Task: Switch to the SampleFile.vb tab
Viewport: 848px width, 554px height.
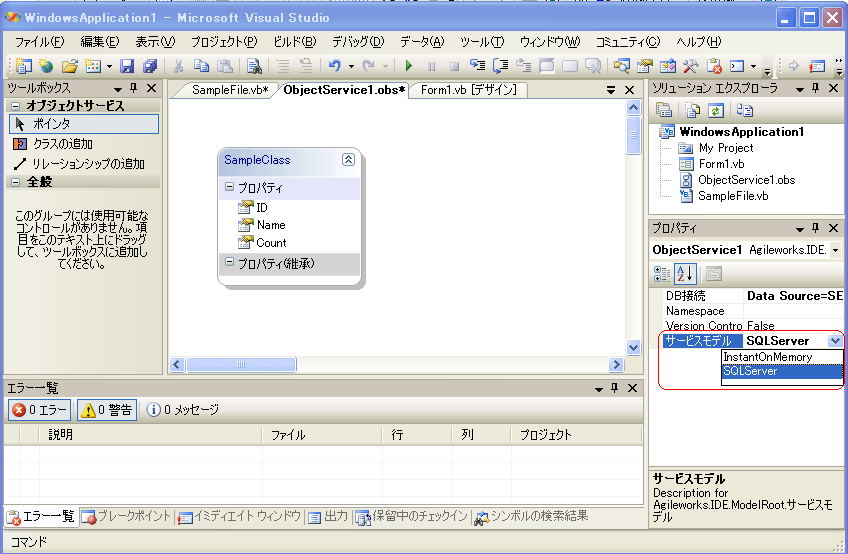Action: click(230, 90)
